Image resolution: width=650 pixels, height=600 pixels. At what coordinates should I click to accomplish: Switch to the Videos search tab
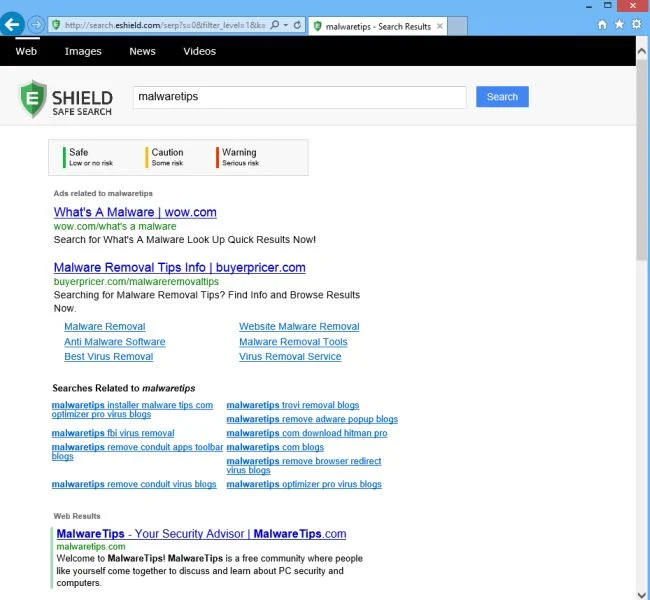(x=199, y=51)
